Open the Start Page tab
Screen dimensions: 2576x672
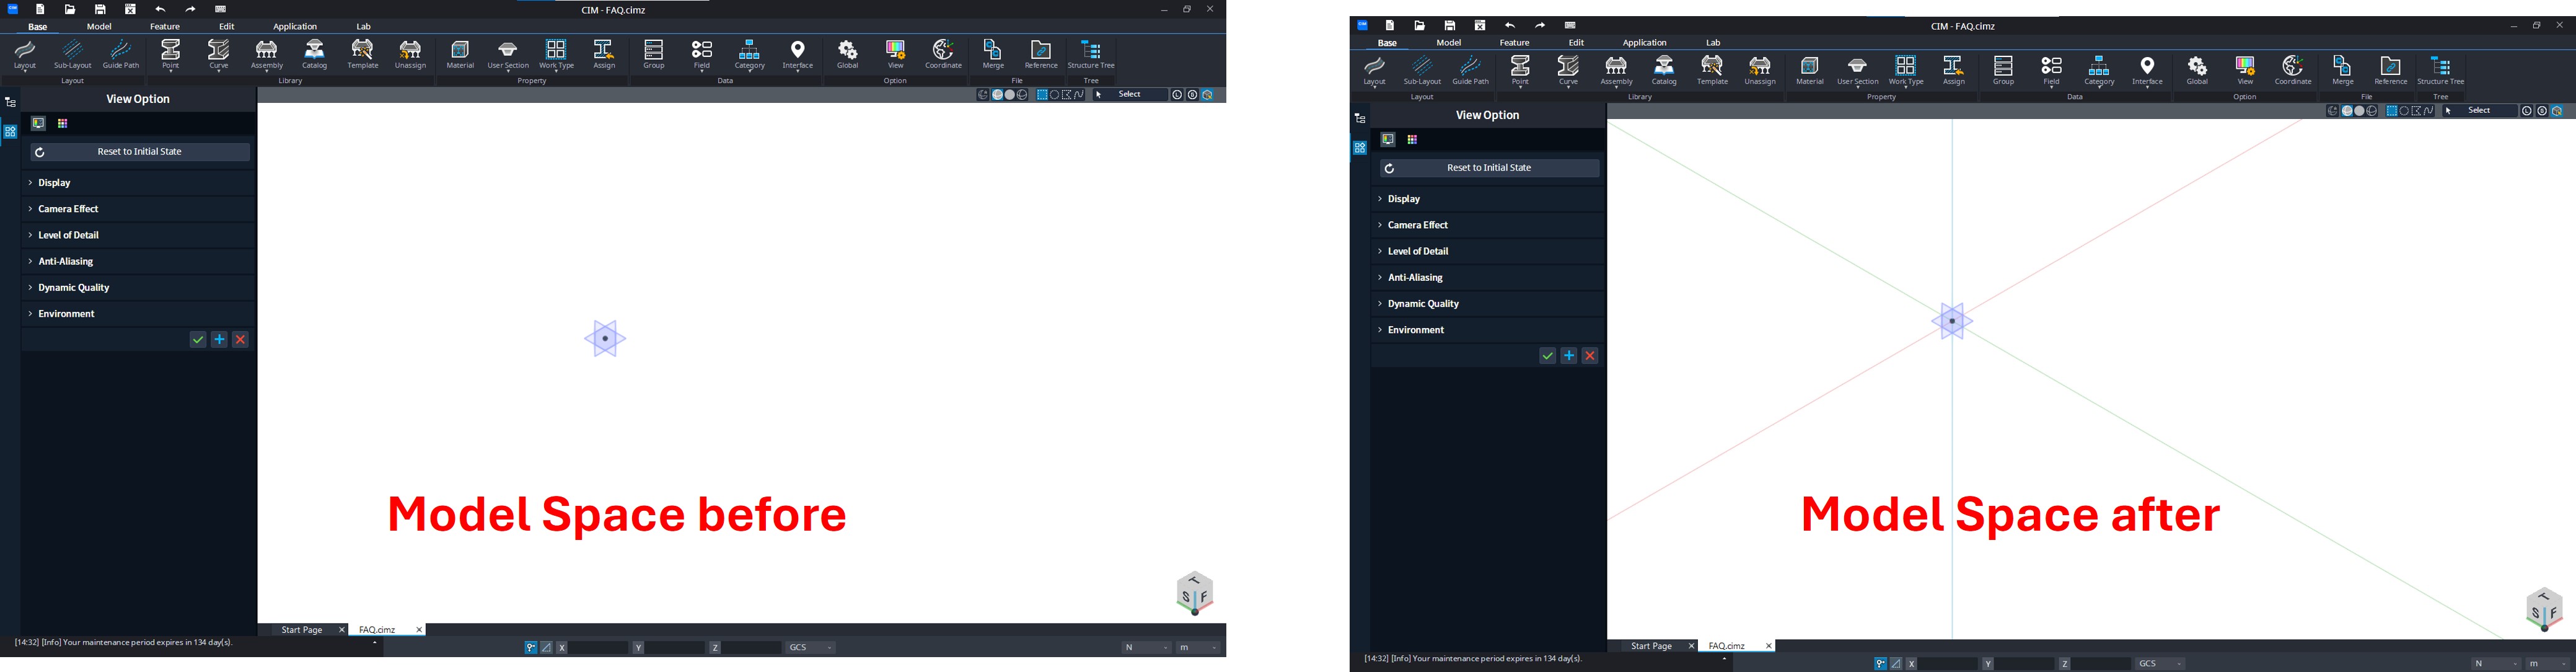[x=303, y=629]
